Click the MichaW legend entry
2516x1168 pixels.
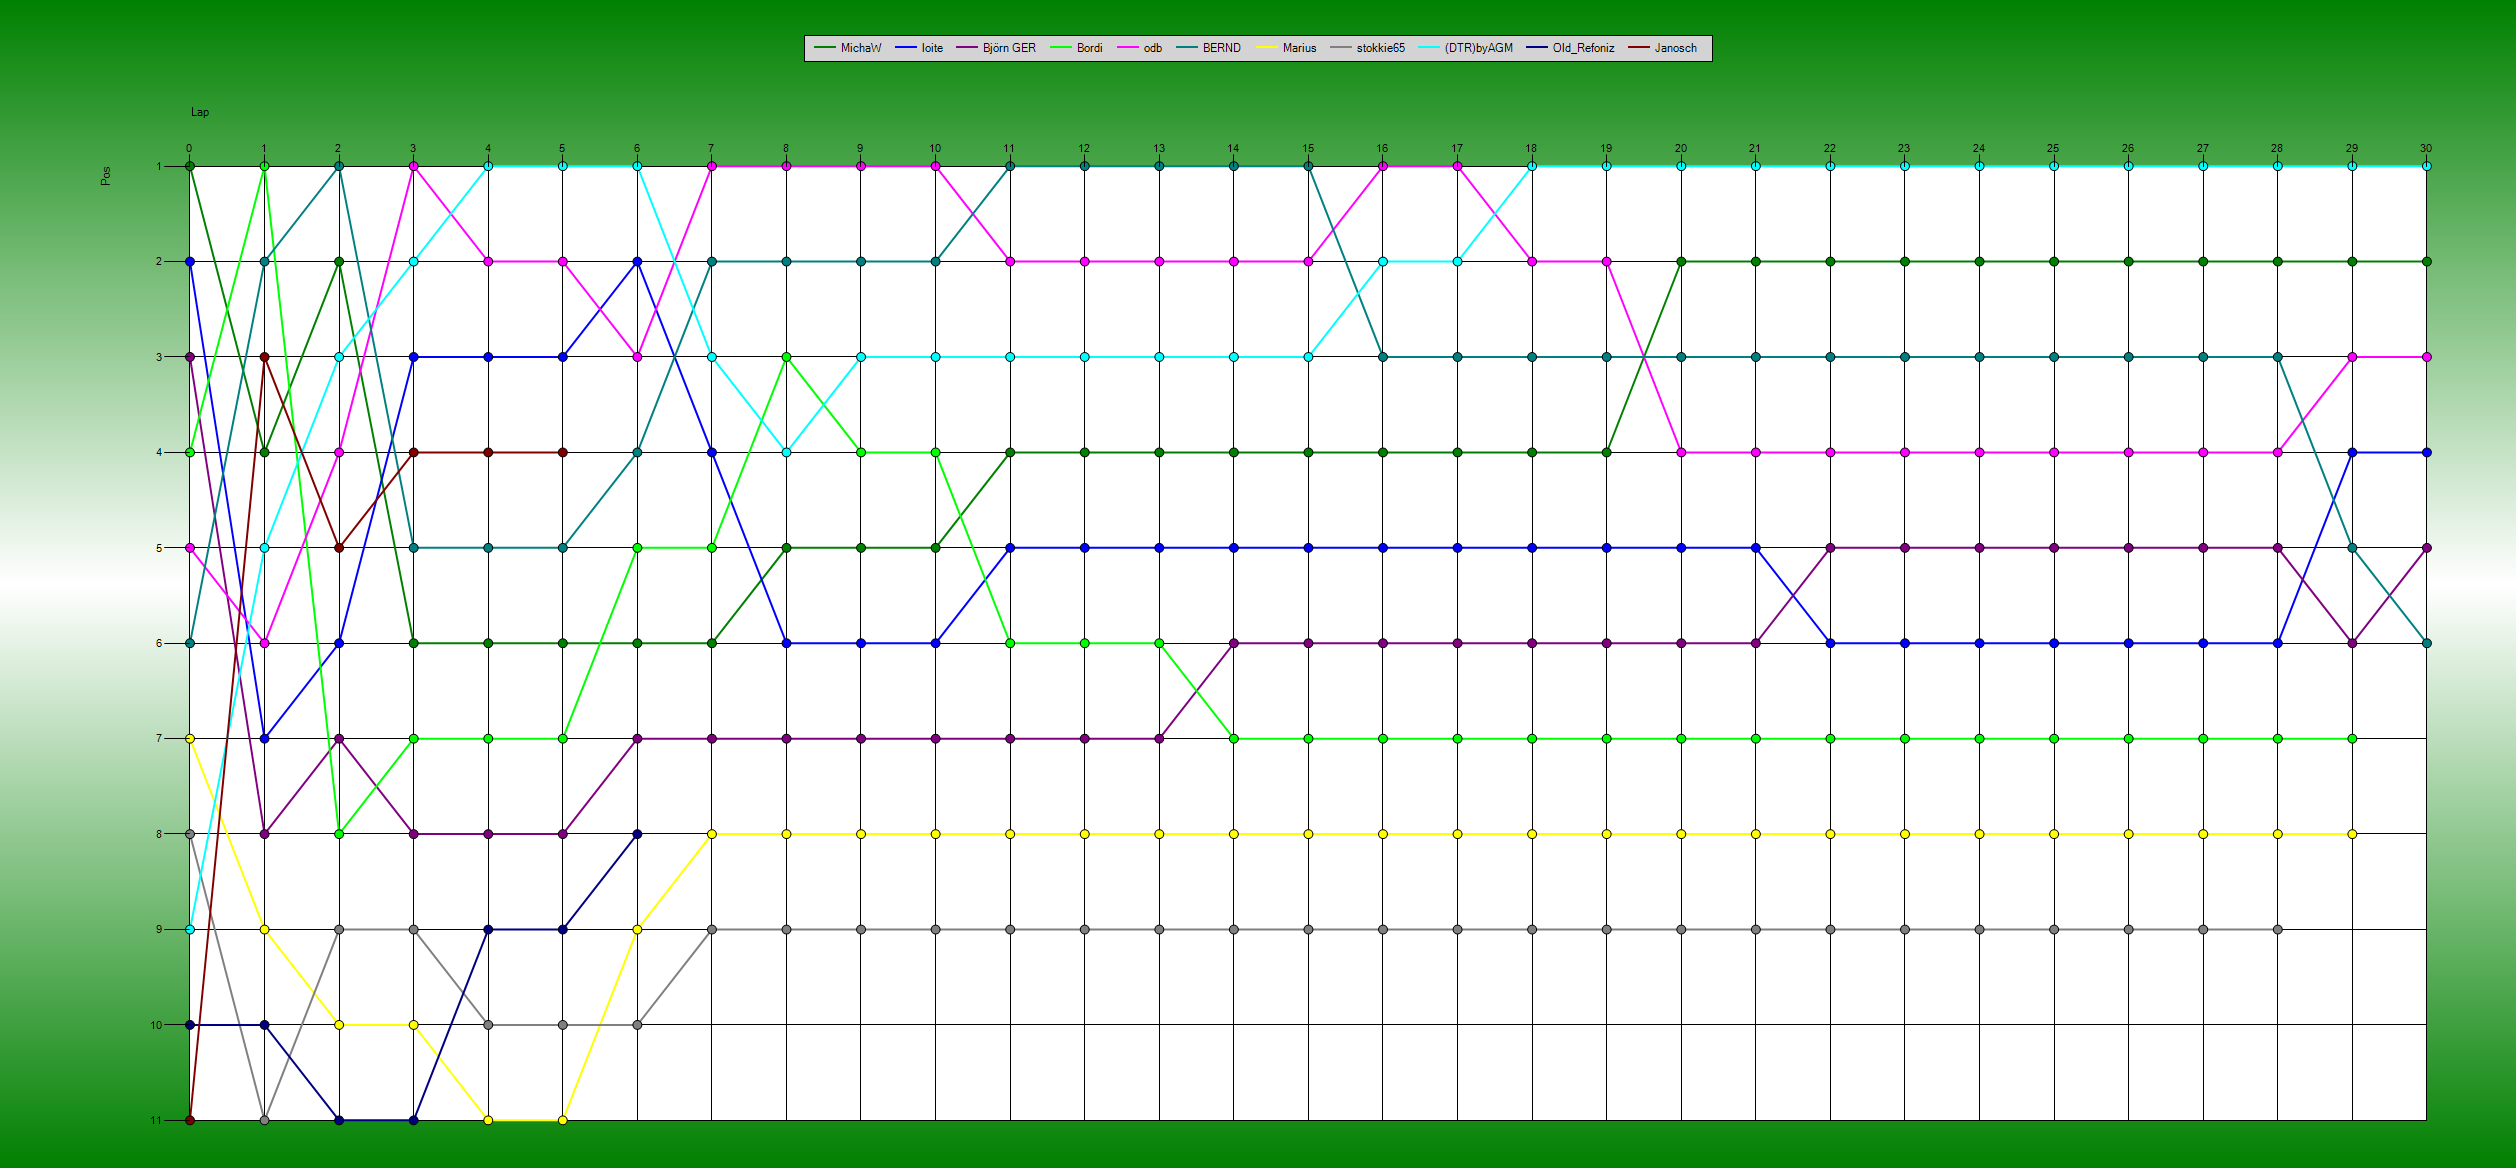(x=859, y=48)
